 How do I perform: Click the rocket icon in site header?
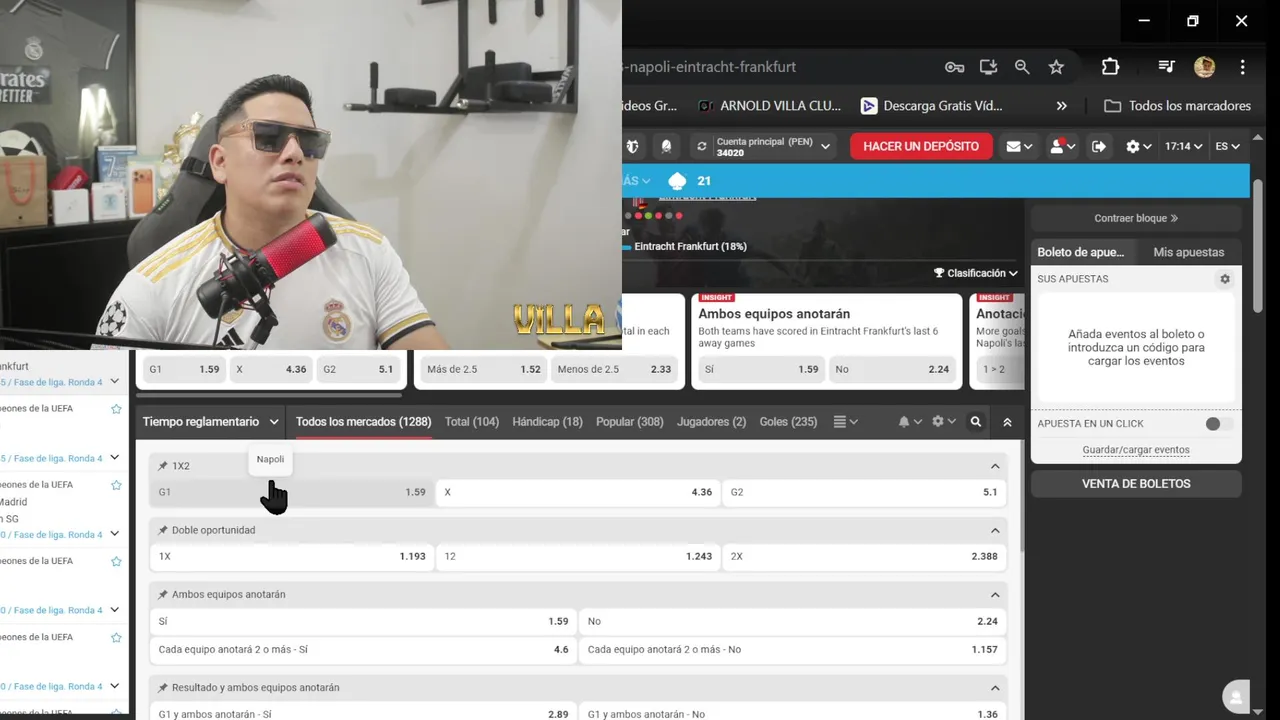tap(666, 146)
